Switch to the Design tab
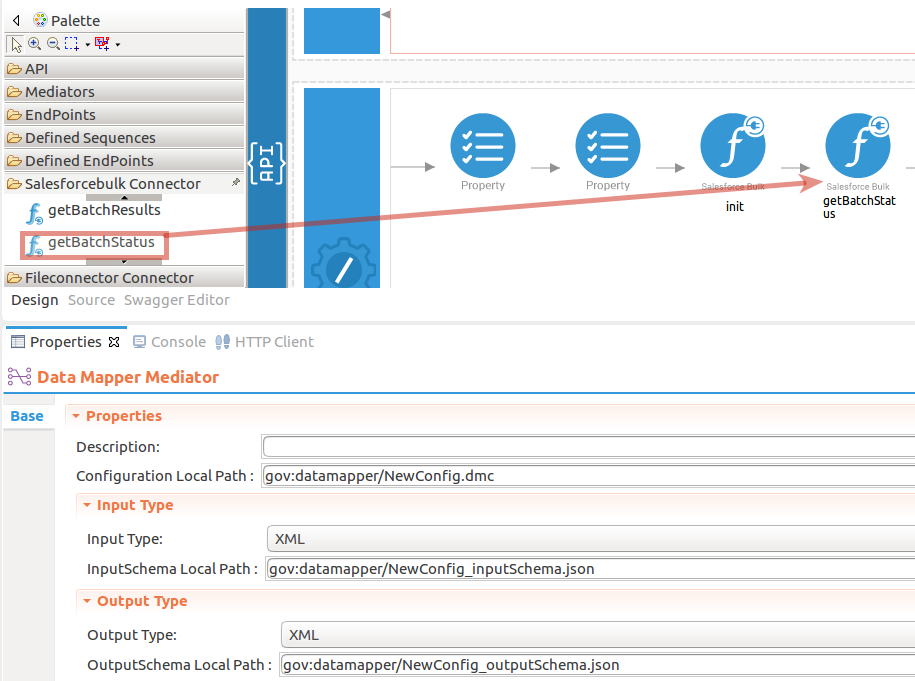The width and height of the screenshot is (915, 681). pos(34,300)
